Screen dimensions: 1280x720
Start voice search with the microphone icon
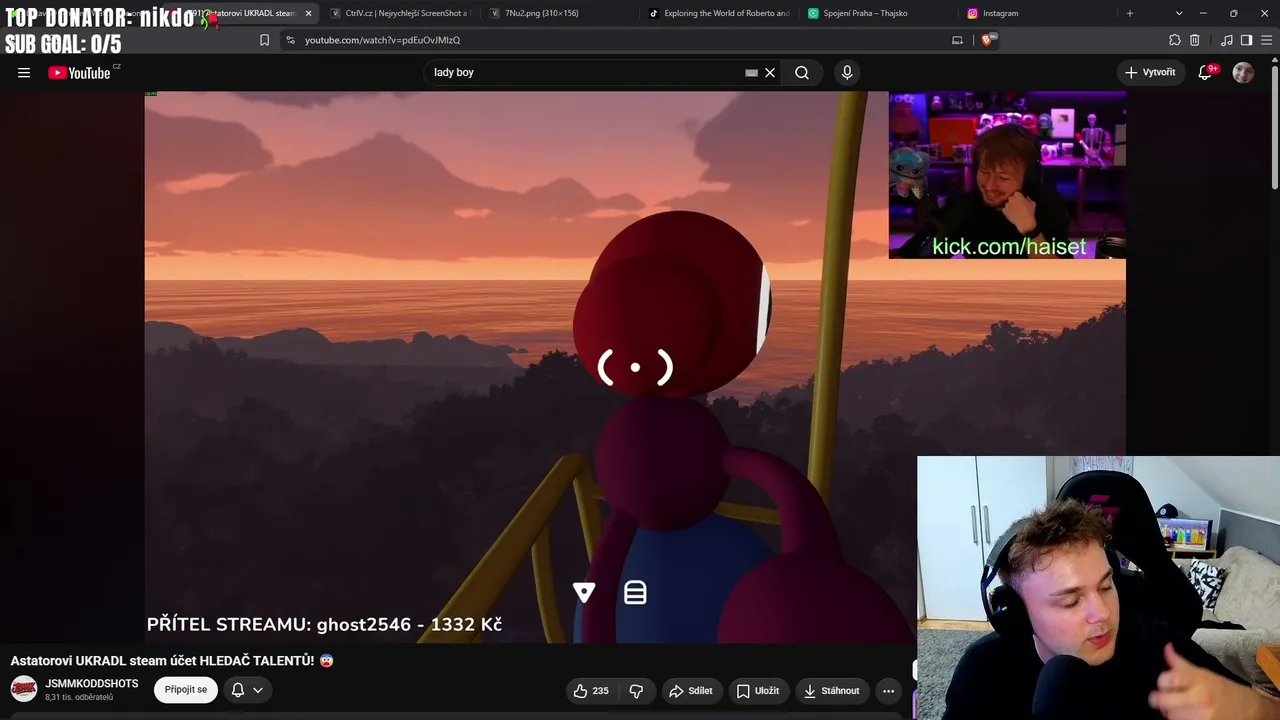point(847,72)
